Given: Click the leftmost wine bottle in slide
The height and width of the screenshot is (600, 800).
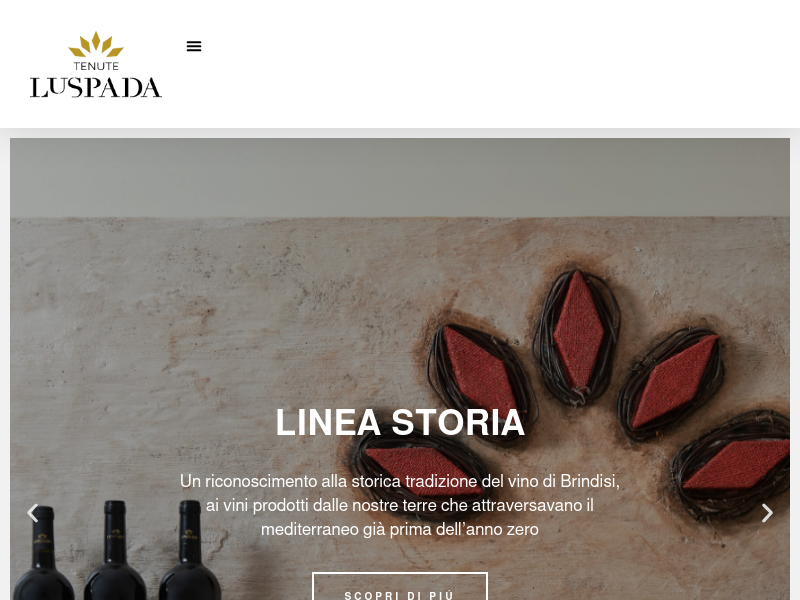Looking at the screenshot, I should click(43, 554).
